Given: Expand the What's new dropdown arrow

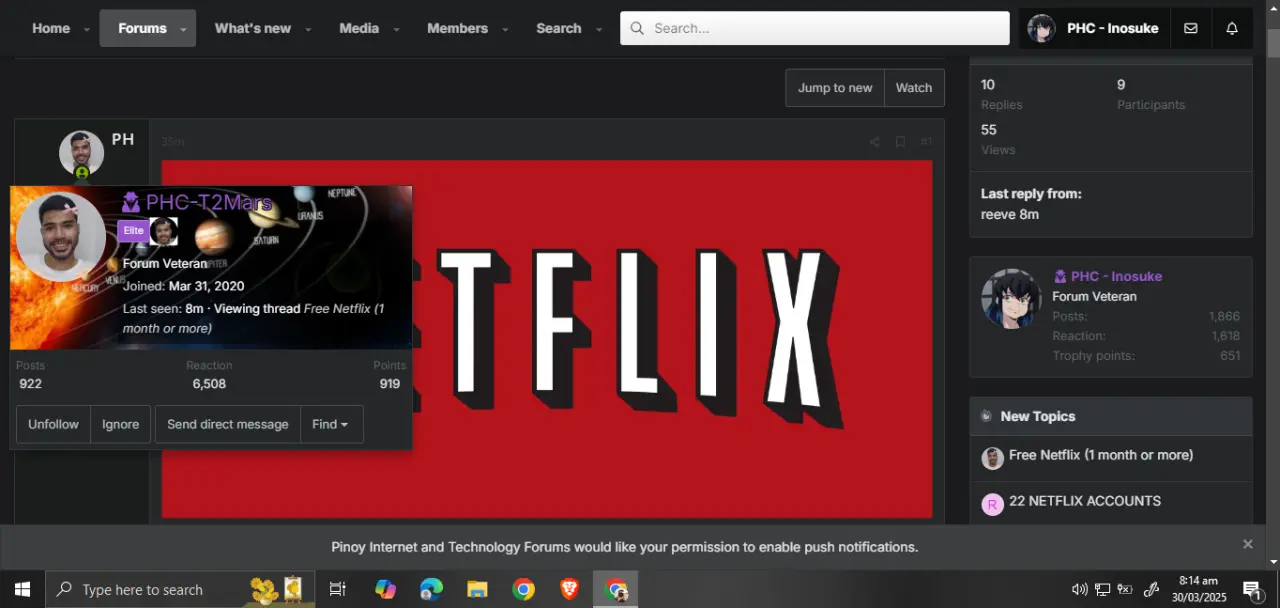Looking at the screenshot, I should 308,30.
